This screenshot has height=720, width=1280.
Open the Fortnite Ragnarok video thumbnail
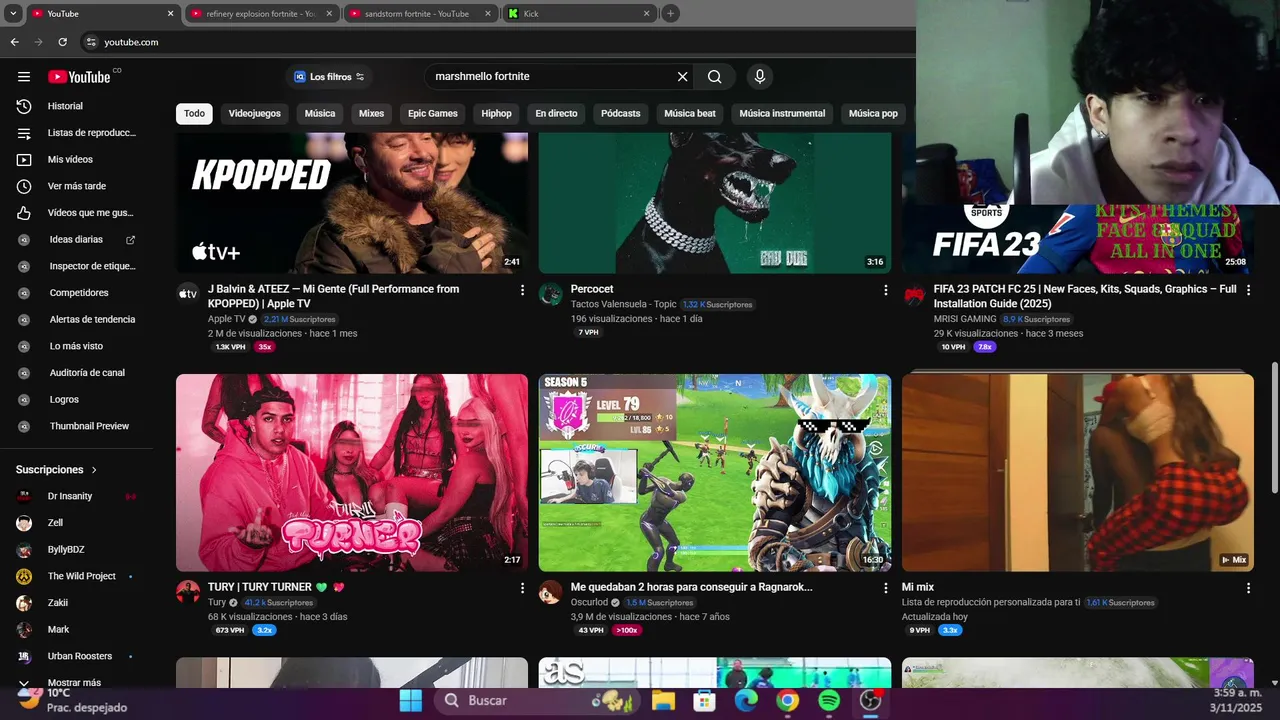point(715,473)
